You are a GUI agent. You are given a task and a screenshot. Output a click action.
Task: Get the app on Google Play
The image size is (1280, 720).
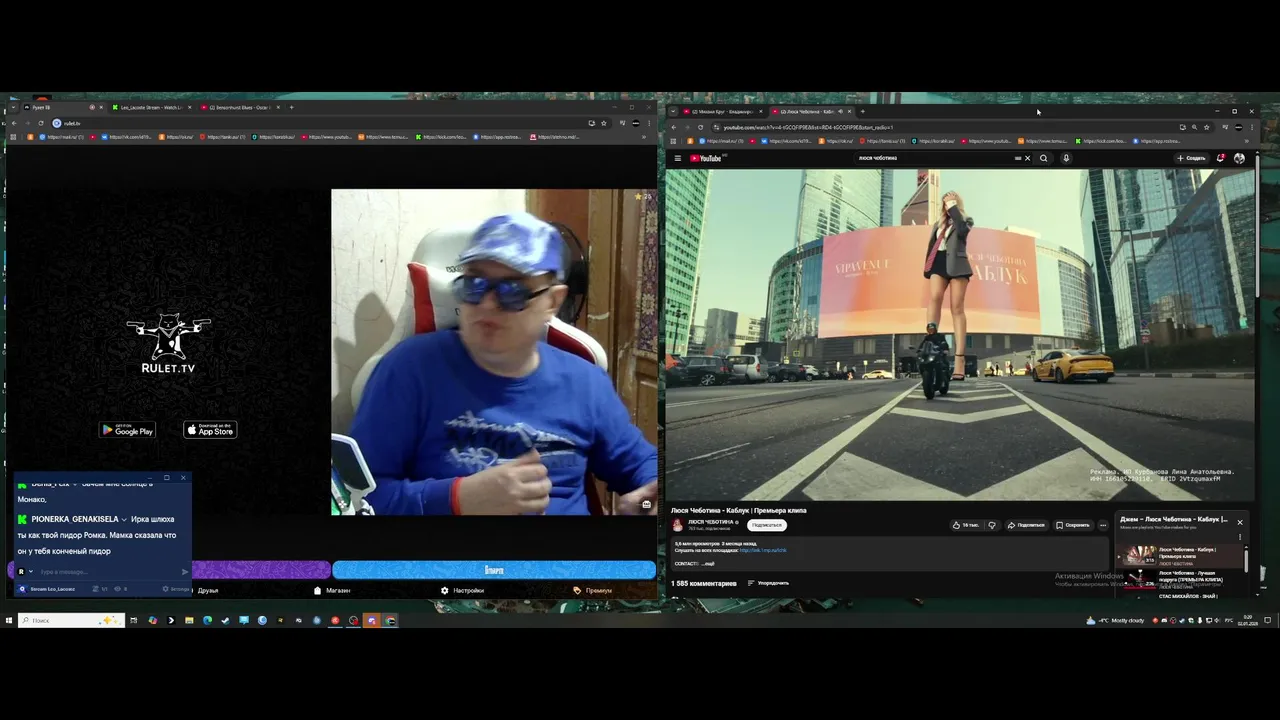coord(127,430)
